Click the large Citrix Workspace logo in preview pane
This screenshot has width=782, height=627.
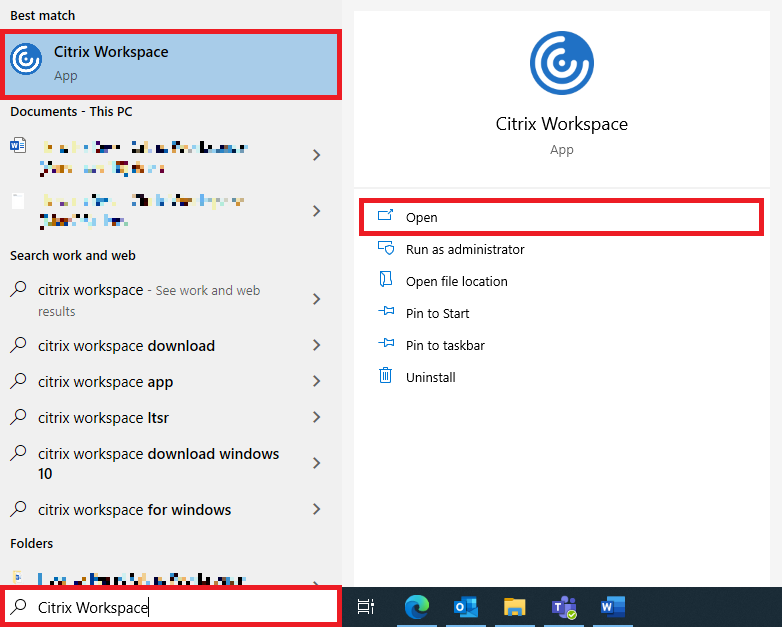tap(562, 63)
